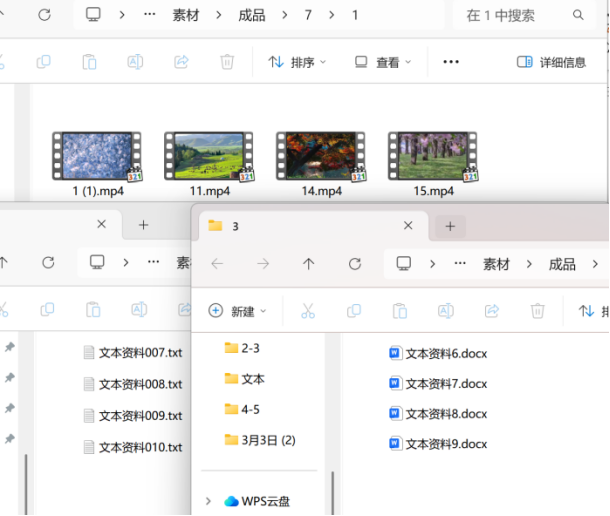Close the tab in bottom-left window
The image size is (610, 516).
tap(102, 224)
